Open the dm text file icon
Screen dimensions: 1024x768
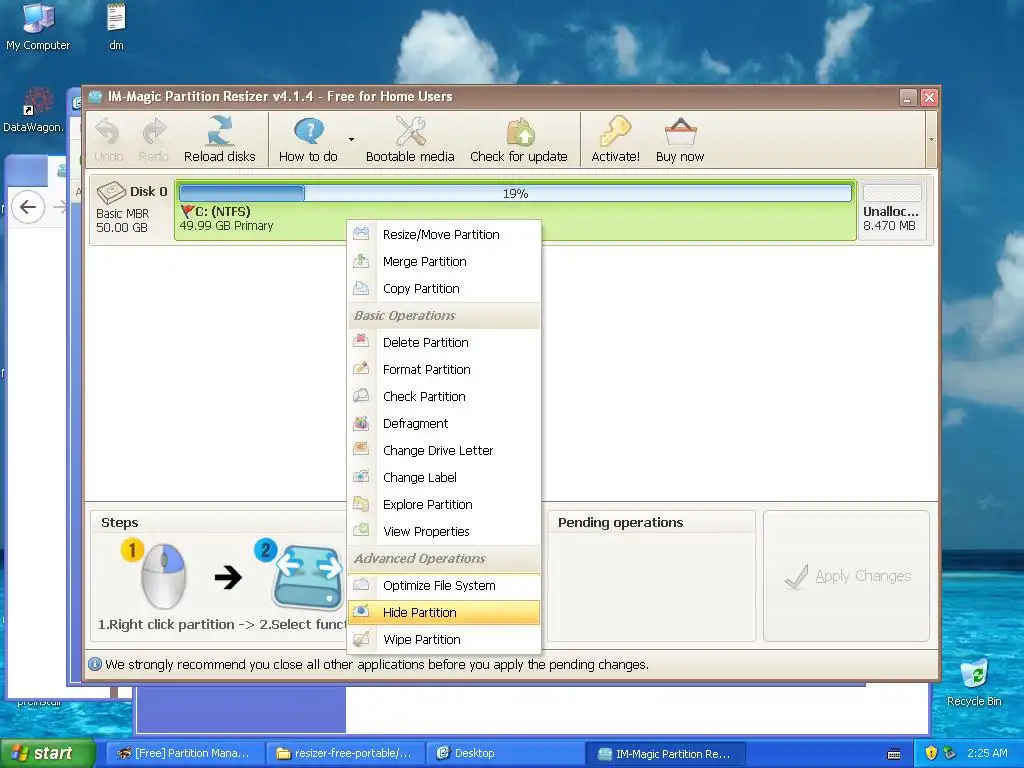116,27
